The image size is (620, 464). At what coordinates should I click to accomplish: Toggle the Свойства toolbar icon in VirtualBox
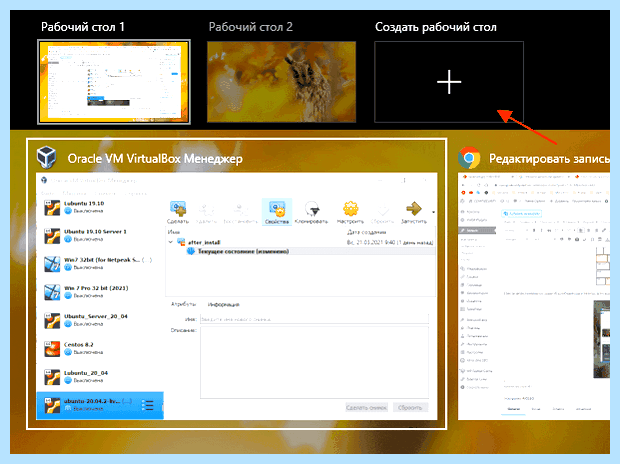pyautogui.click(x=277, y=212)
